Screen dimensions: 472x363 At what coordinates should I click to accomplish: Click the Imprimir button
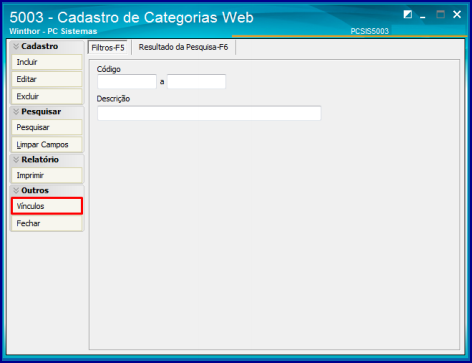tap(47, 175)
